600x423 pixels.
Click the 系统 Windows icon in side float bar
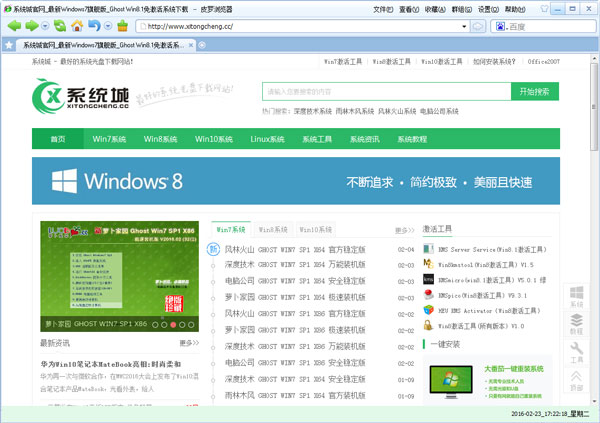click(577, 296)
